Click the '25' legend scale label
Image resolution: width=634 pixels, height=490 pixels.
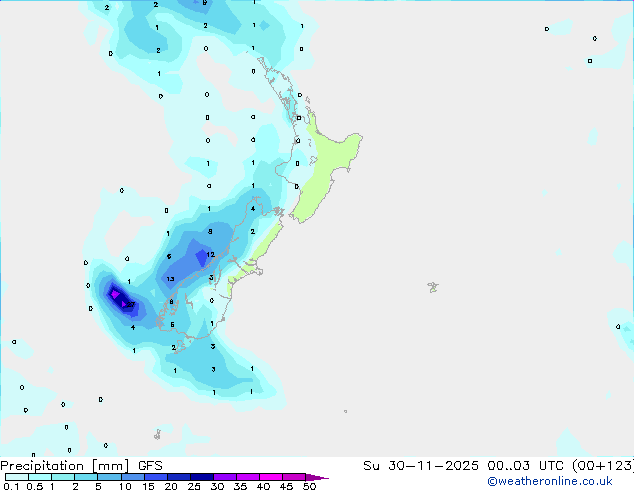[x=194, y=486]
